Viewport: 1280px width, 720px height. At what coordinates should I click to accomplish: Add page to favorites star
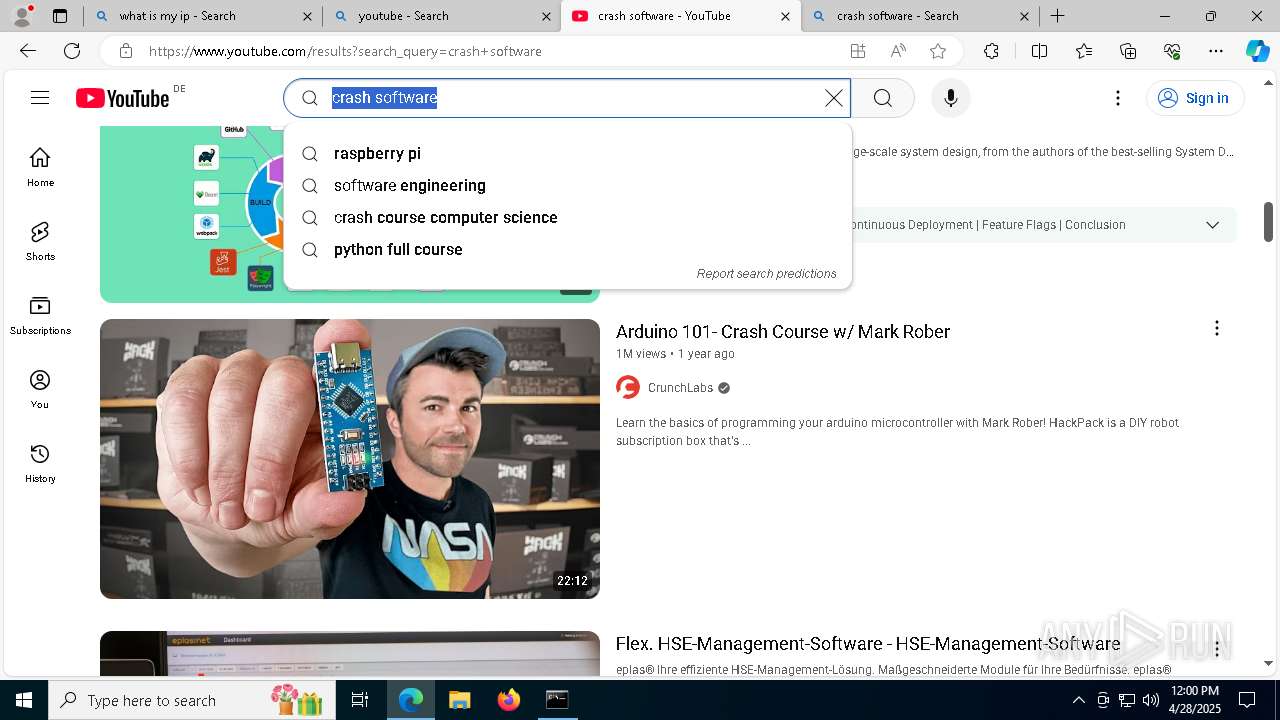point(938,51)
